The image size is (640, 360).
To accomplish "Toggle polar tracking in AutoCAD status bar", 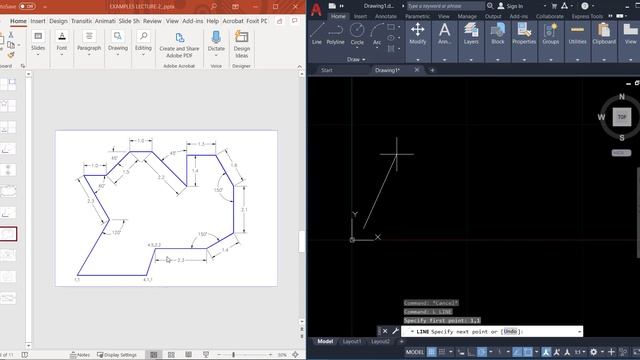I will coord(482,351).
